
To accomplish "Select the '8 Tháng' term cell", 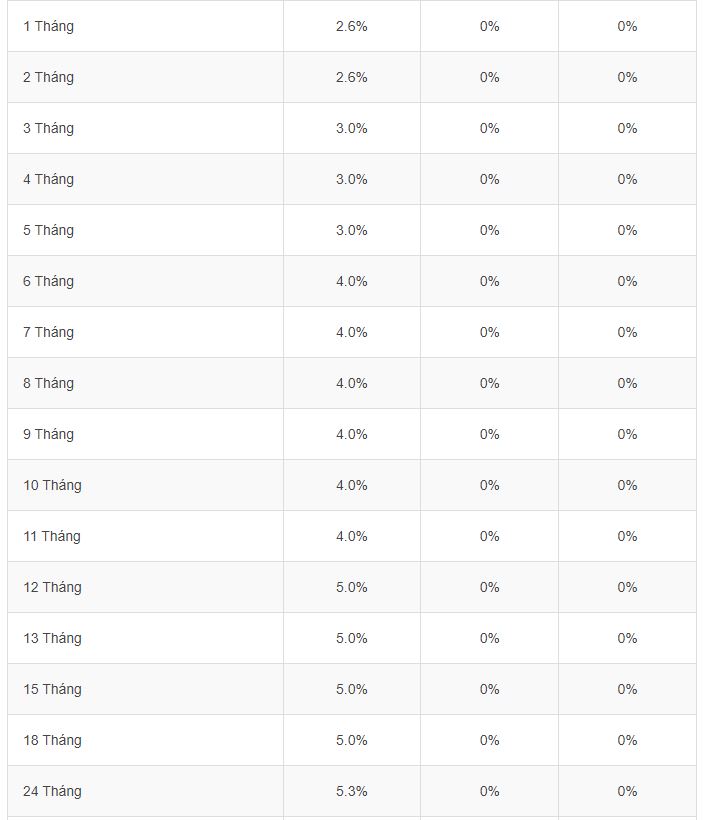I will pos(48,383).
